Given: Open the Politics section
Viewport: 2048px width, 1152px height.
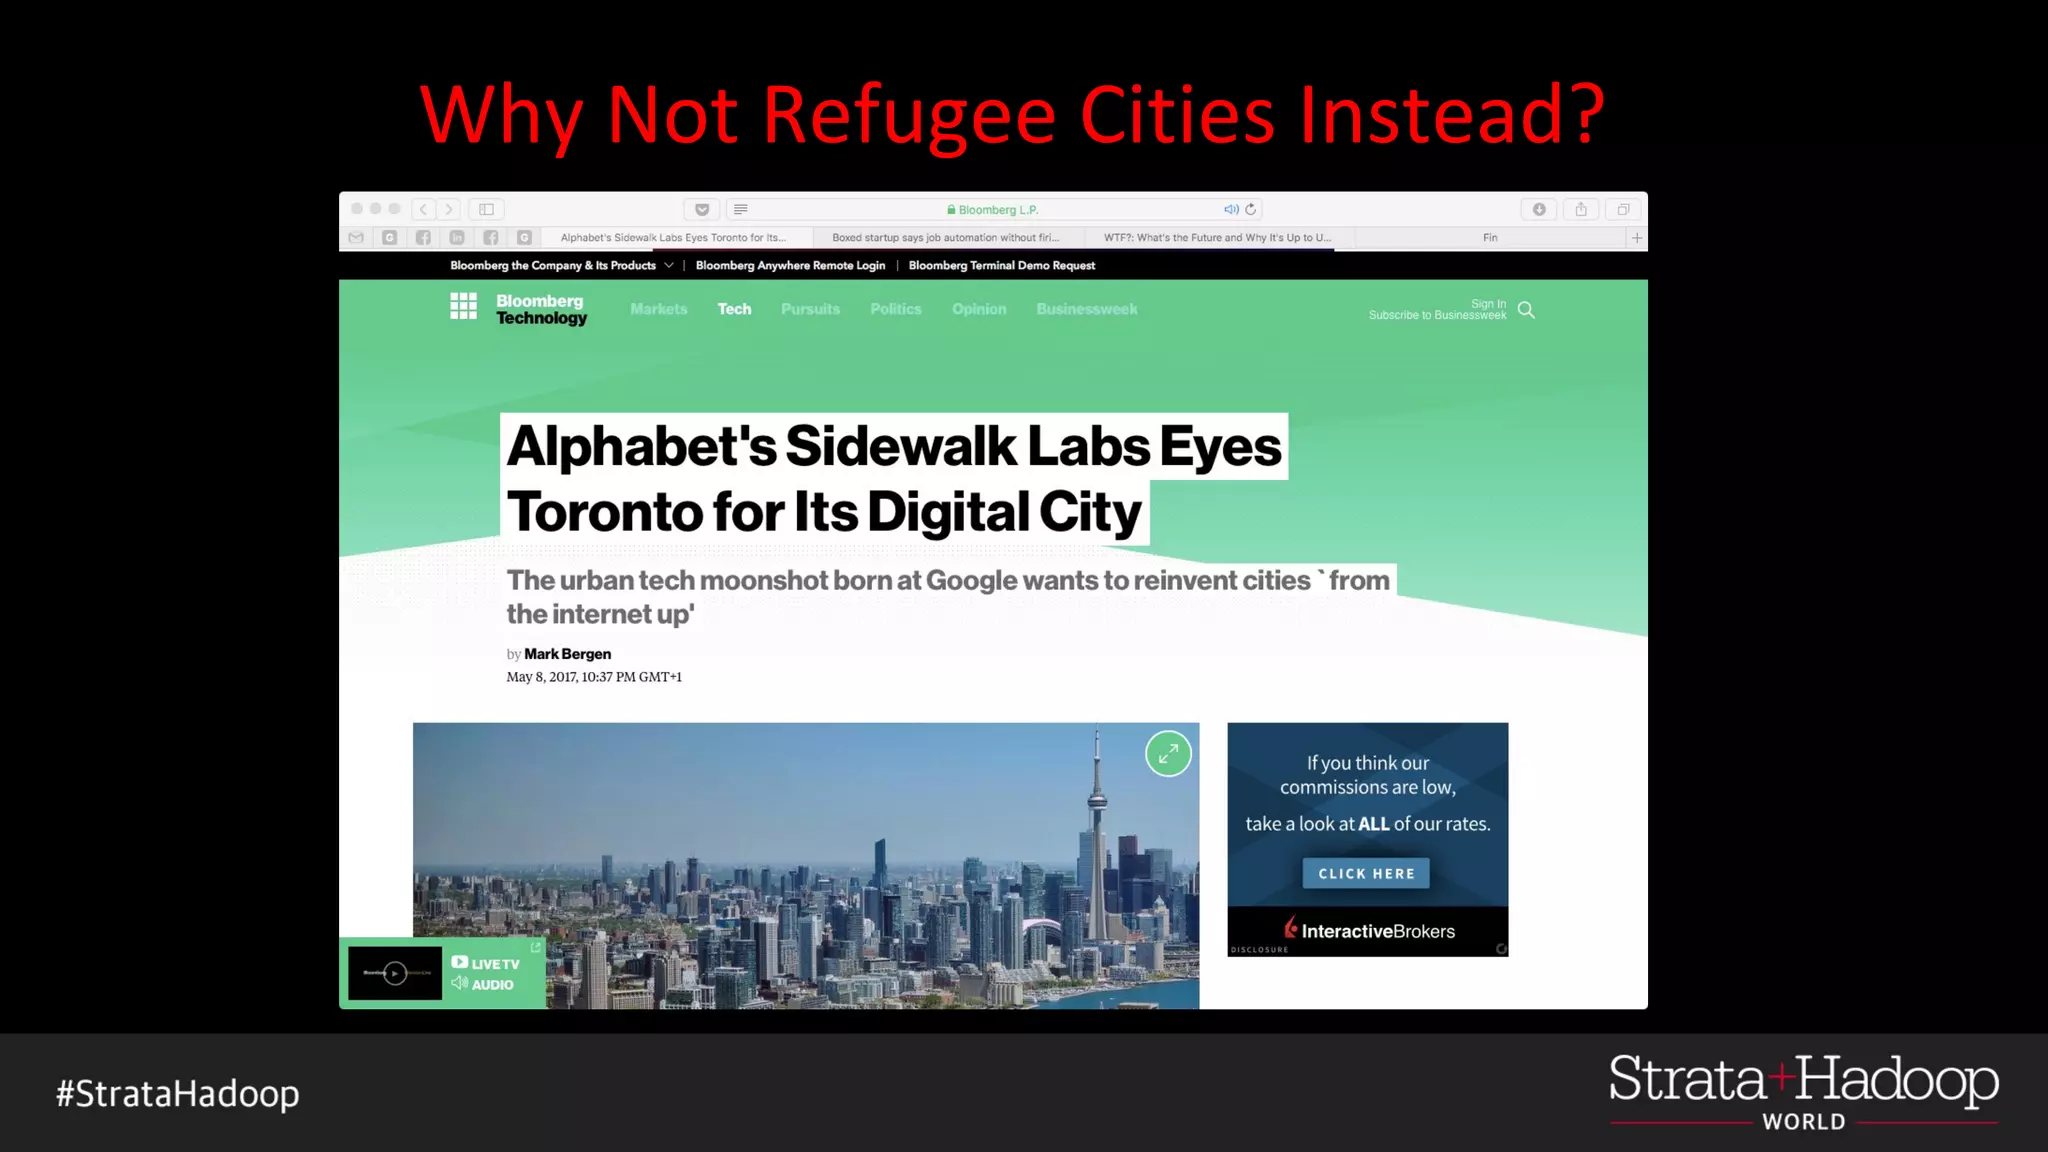Looking at the screenshot, I should click(896, 309).
